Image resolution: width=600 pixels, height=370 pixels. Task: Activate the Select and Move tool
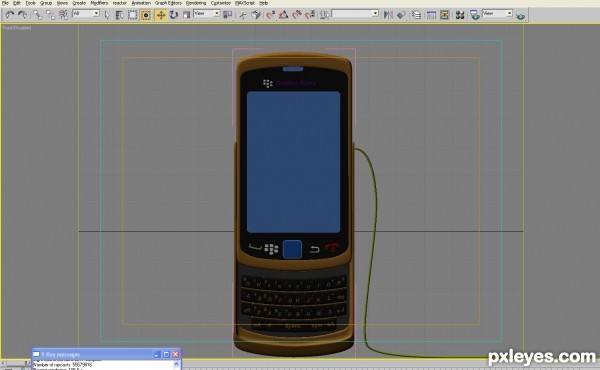[x=161, y=15]
